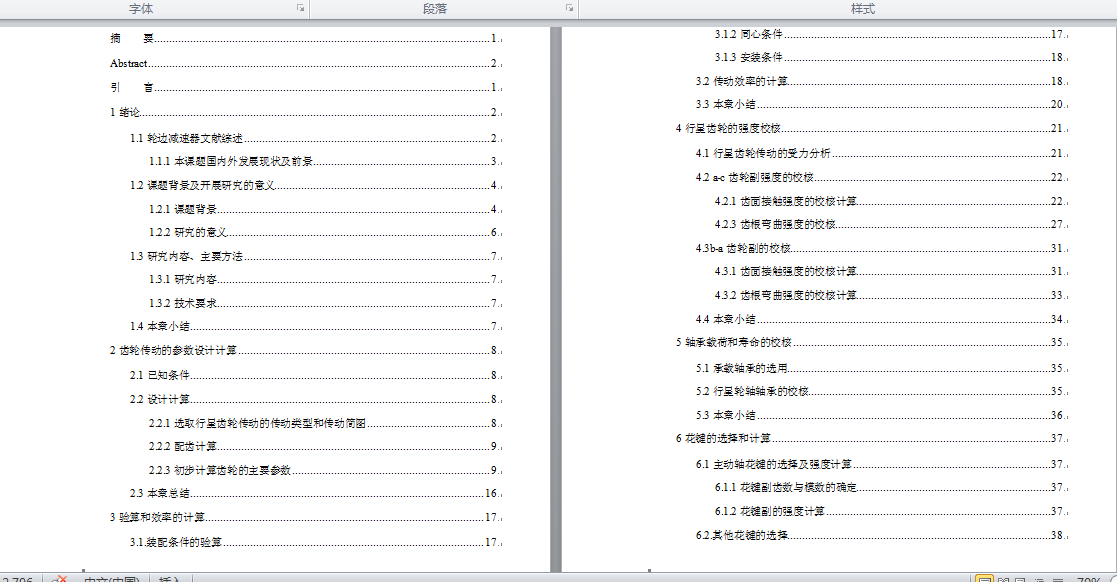Select entry 4.3.2 齿根弯曲强度的校核计算

[x=891, y=295]
